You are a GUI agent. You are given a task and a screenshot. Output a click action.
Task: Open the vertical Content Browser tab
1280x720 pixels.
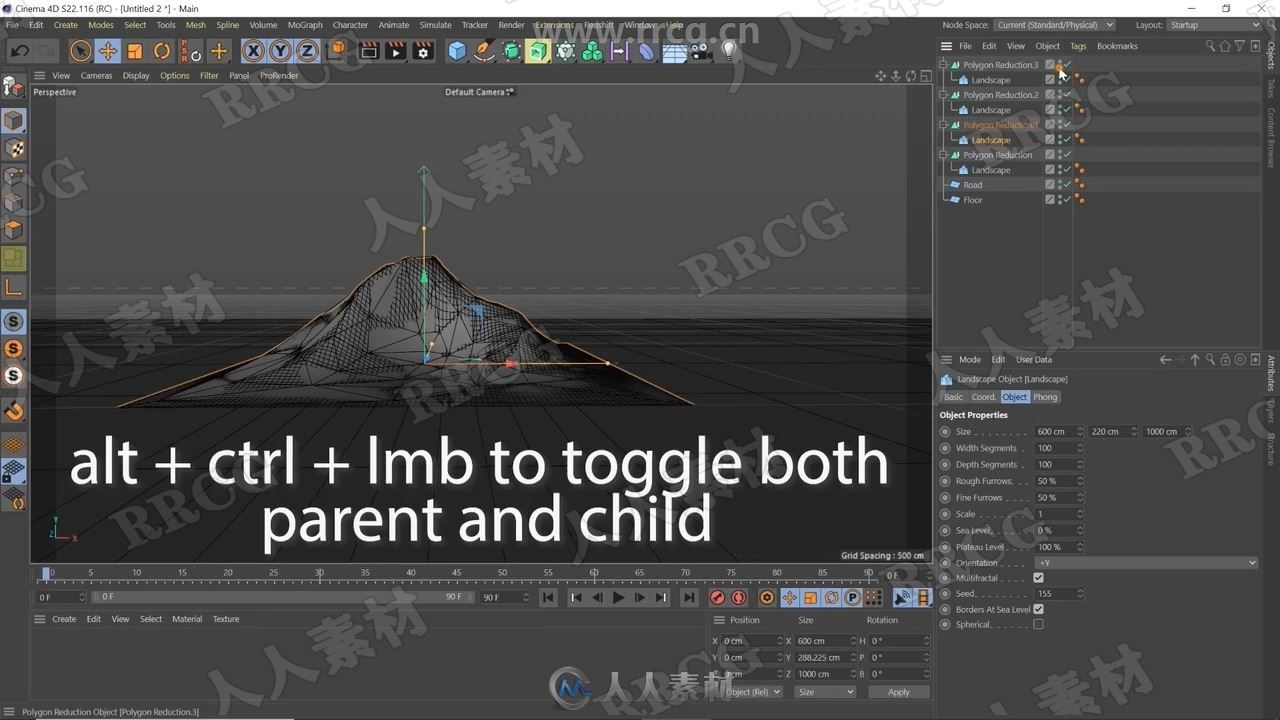(x=1272, y=140)
